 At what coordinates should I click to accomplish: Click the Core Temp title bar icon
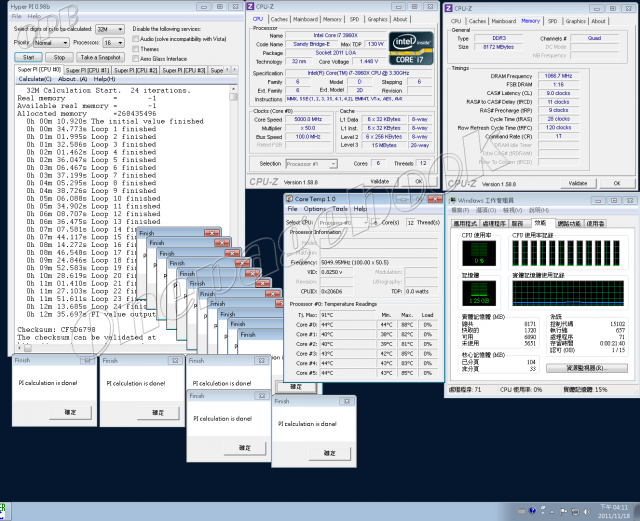pos(289,199)
